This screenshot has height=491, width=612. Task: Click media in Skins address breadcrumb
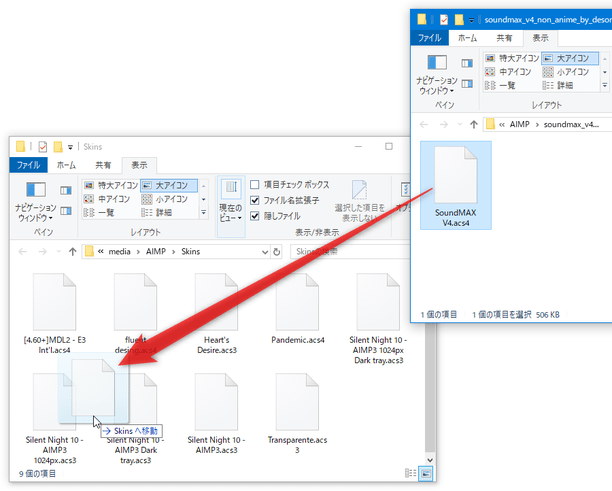[119, 252]
